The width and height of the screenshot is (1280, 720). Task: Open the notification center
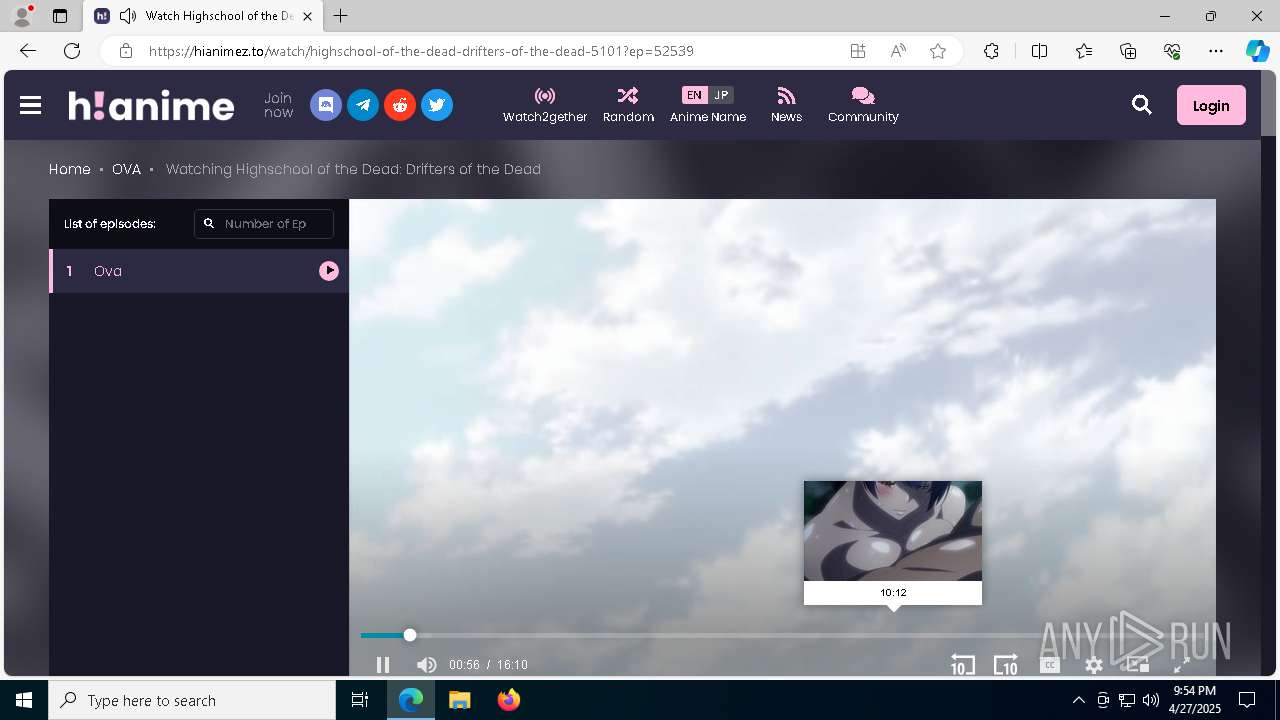[1247, 700]
